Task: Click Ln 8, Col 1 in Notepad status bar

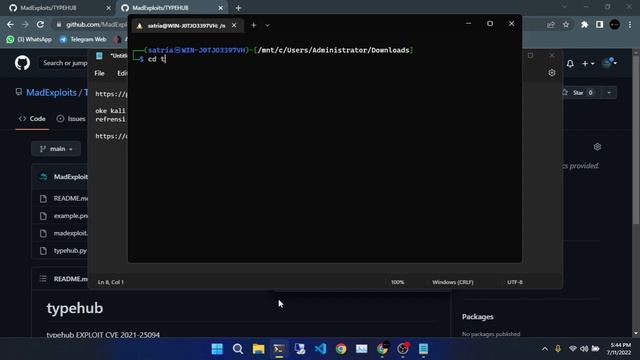Action: 111,282
